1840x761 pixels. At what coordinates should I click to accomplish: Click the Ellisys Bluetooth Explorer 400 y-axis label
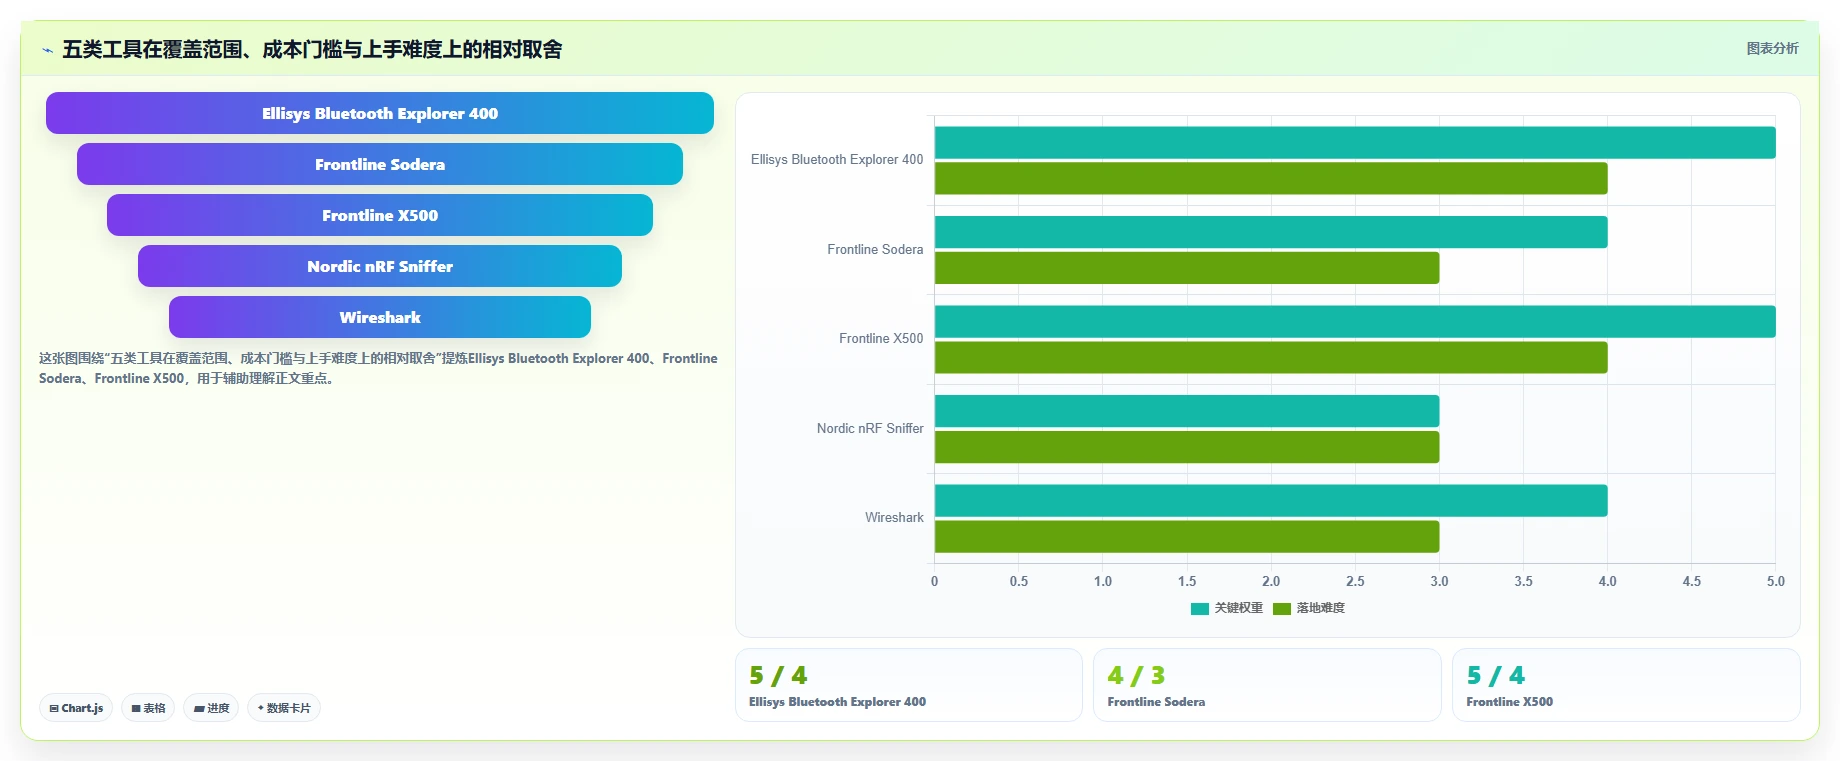coord(837,159)
